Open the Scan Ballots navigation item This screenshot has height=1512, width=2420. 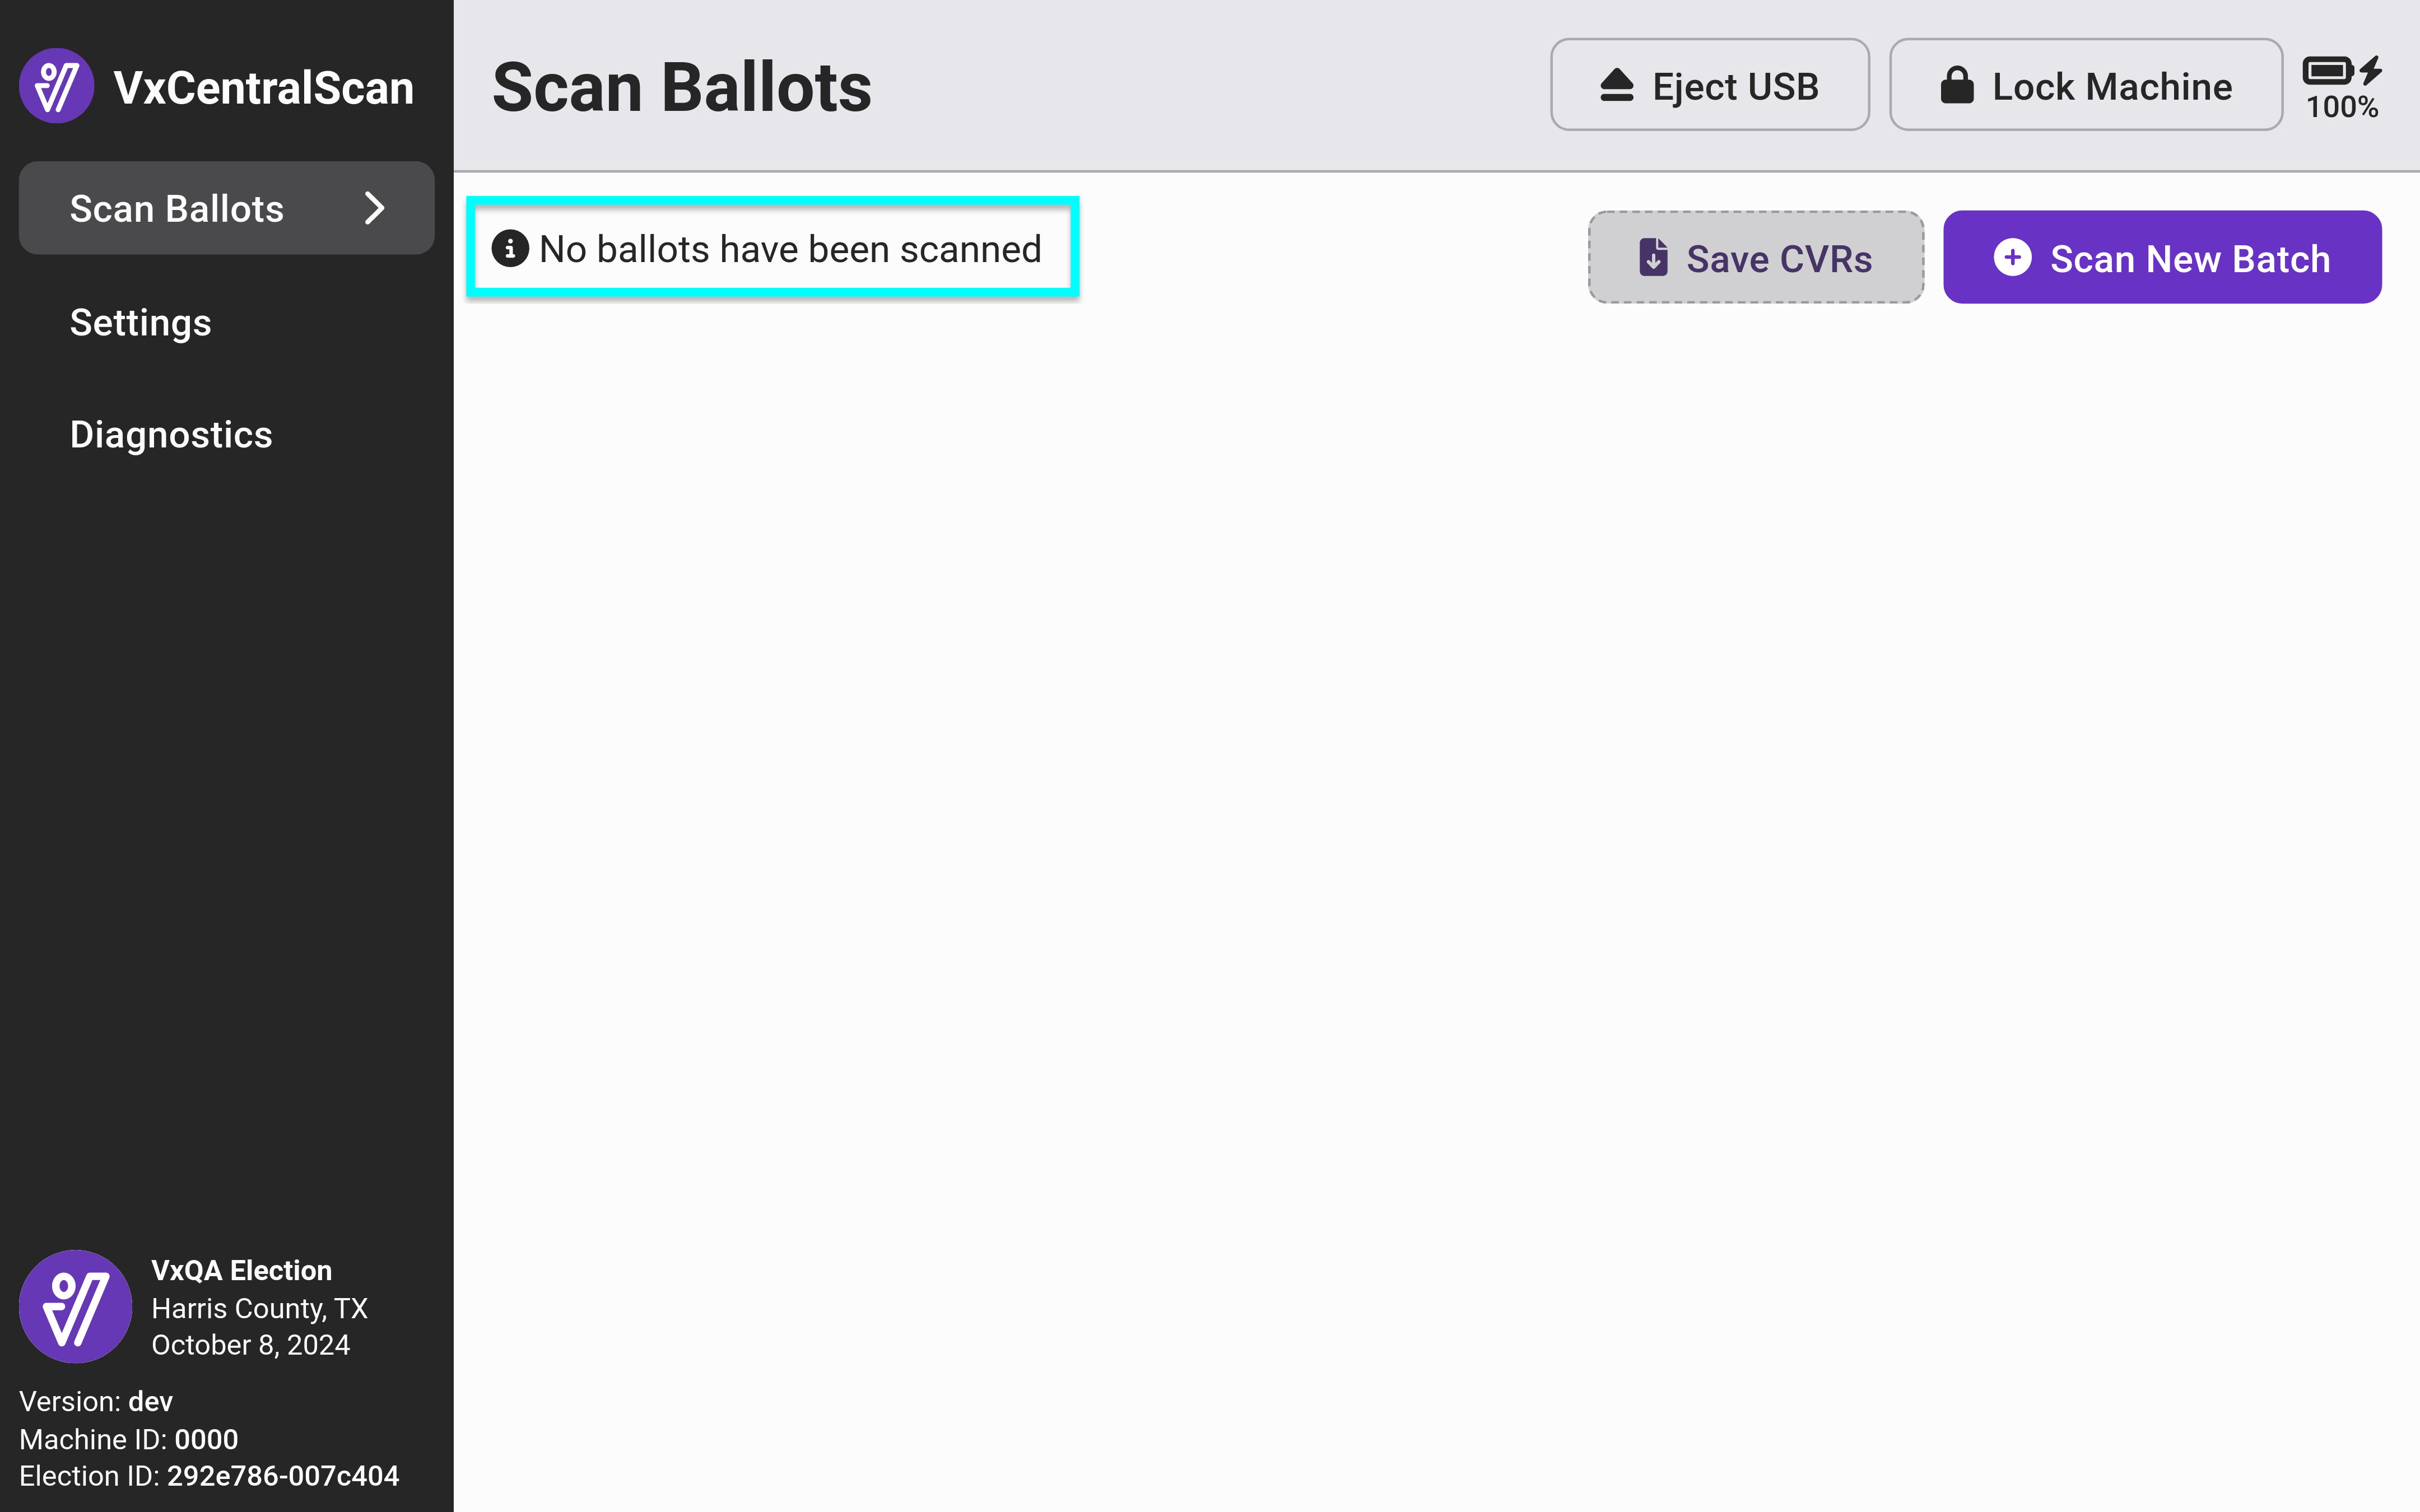(177, 209)
